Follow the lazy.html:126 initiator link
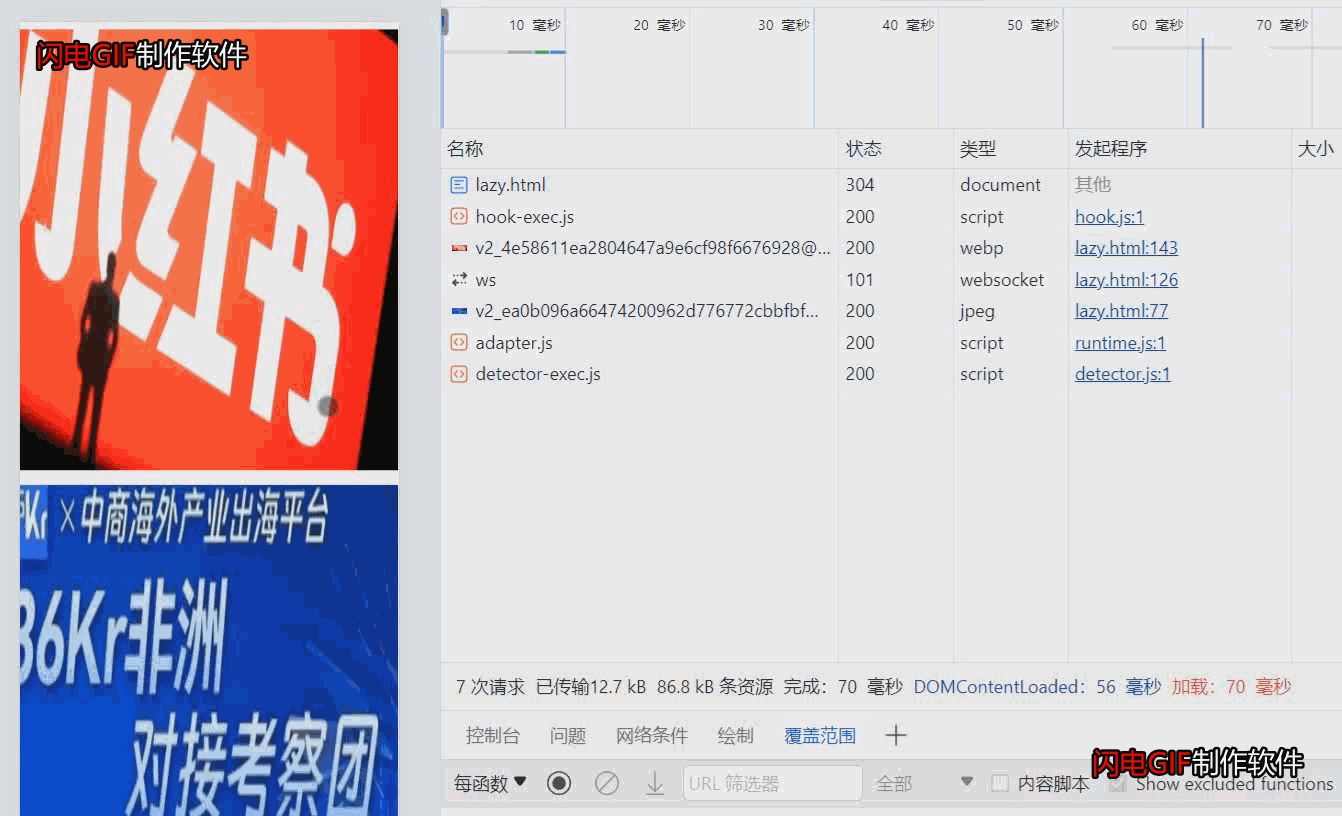 1126,280
